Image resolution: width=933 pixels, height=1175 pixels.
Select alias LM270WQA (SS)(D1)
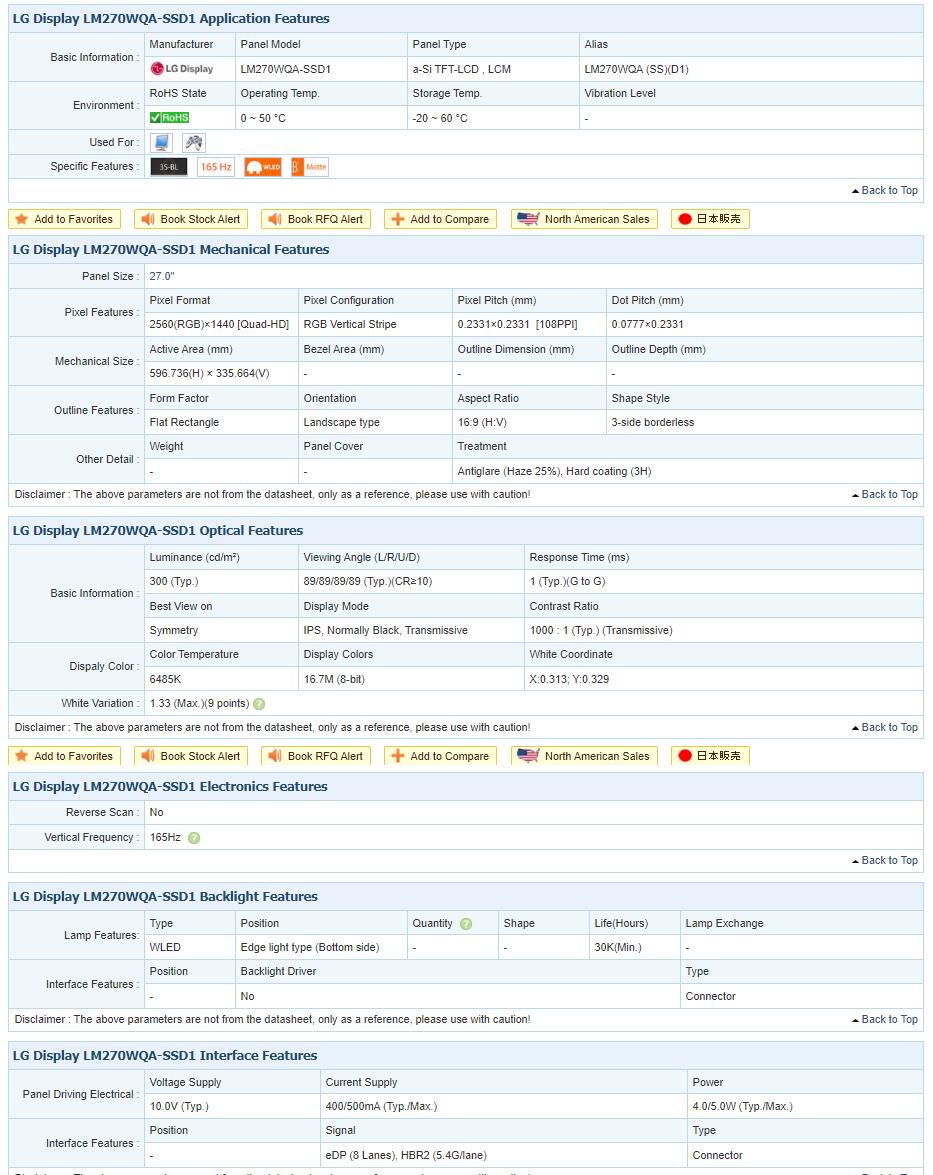point(636,69)
